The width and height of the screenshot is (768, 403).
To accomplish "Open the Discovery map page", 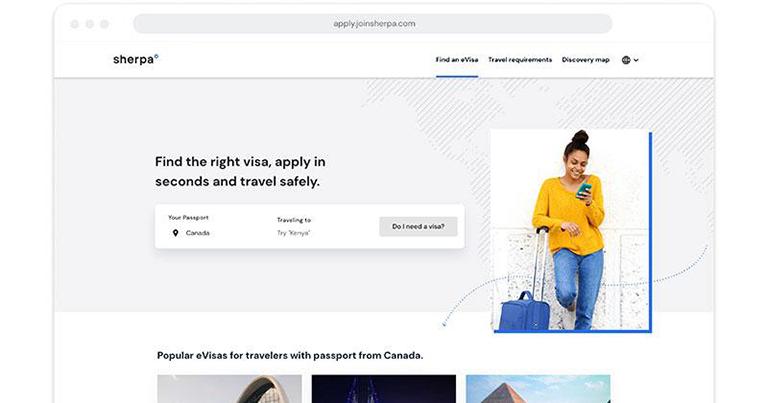I will click(585, 60).
